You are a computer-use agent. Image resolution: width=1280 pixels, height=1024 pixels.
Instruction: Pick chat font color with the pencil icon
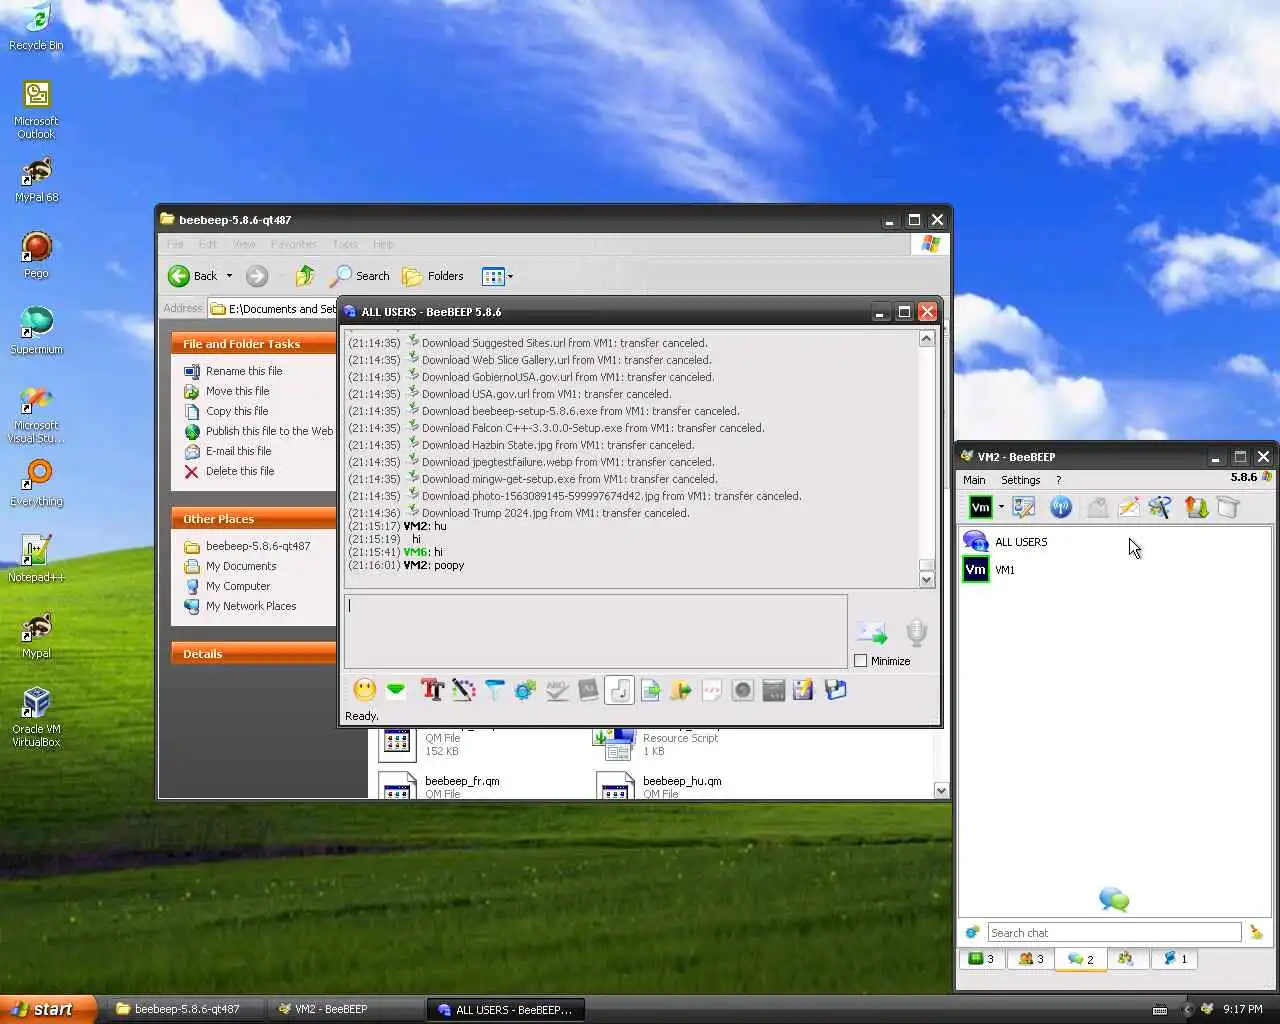[x=463, y=689]
